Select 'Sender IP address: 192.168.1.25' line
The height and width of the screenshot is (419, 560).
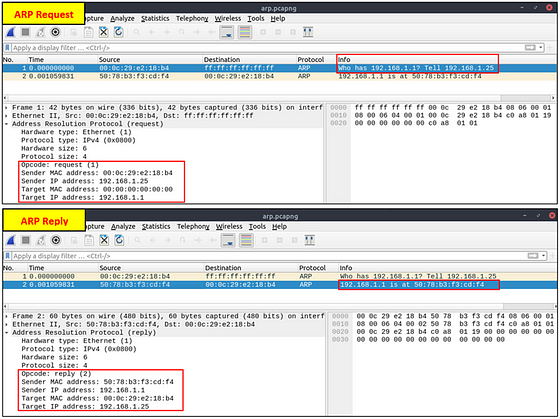click(x=85, y=181)
